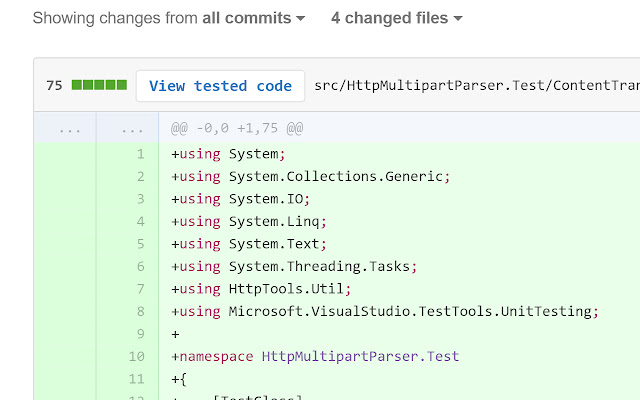Click the code line 'using System;'
The width and height of the screenshot is (640, 400).
(228, 154)
